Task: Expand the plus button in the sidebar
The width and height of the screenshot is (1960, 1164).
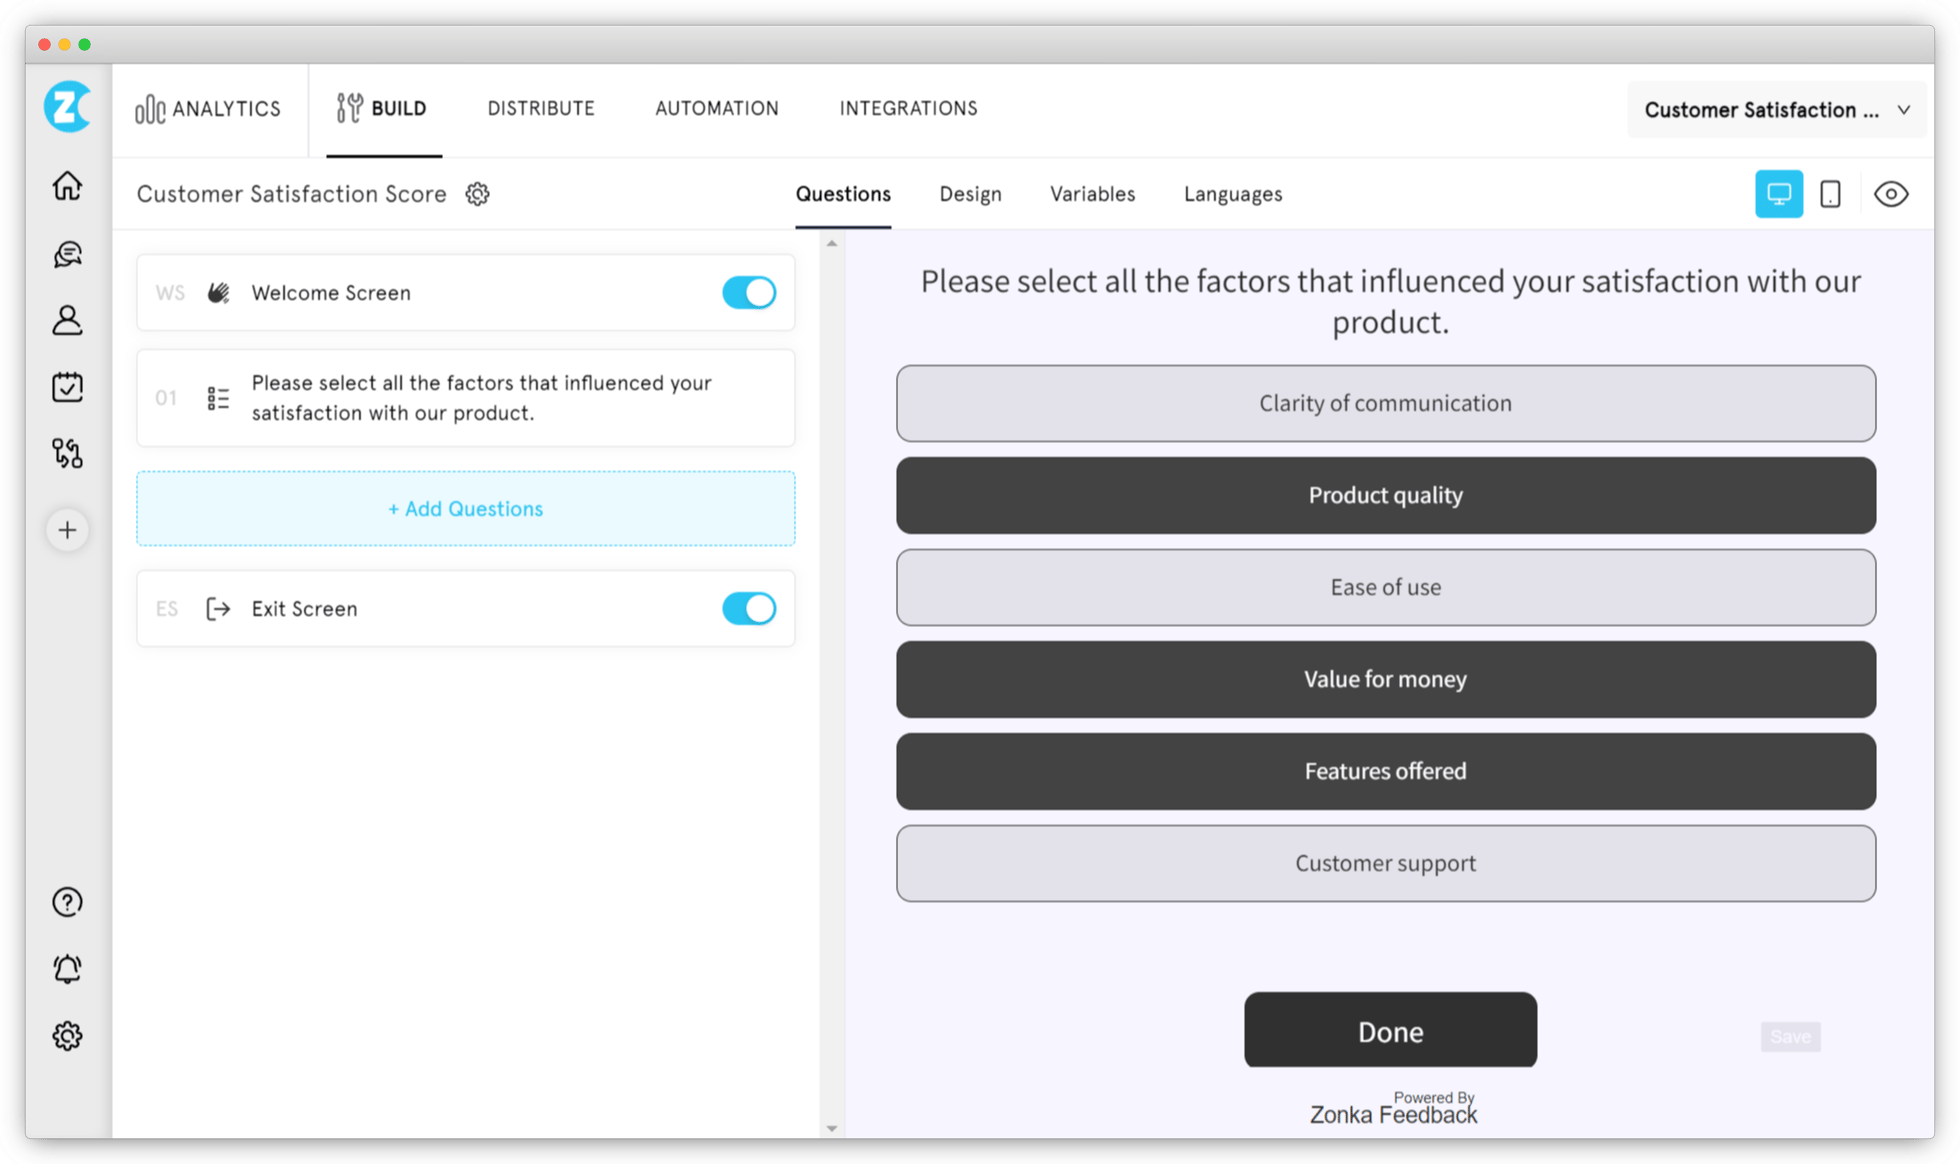Action: (66, 529)
